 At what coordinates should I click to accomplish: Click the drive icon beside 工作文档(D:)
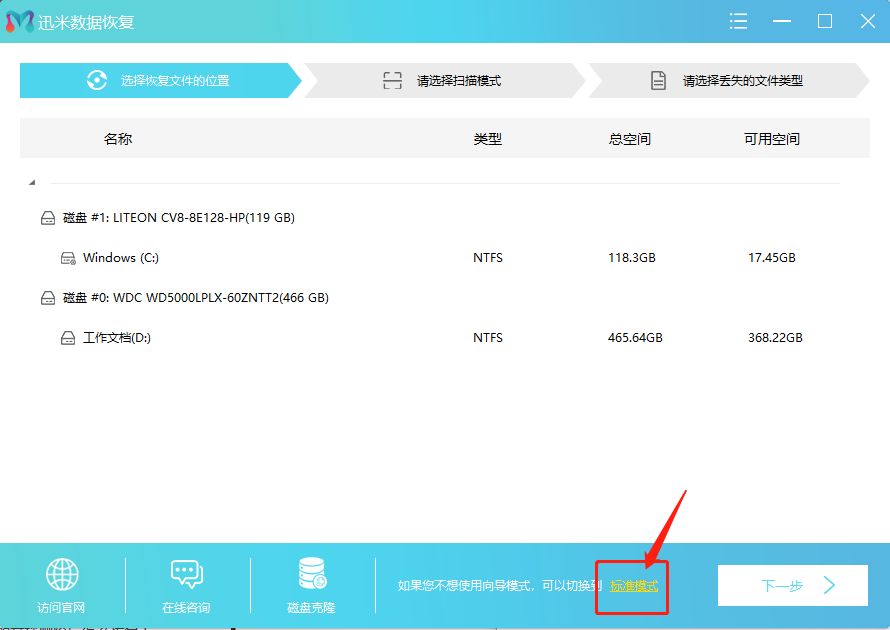(x=68, y=337)
